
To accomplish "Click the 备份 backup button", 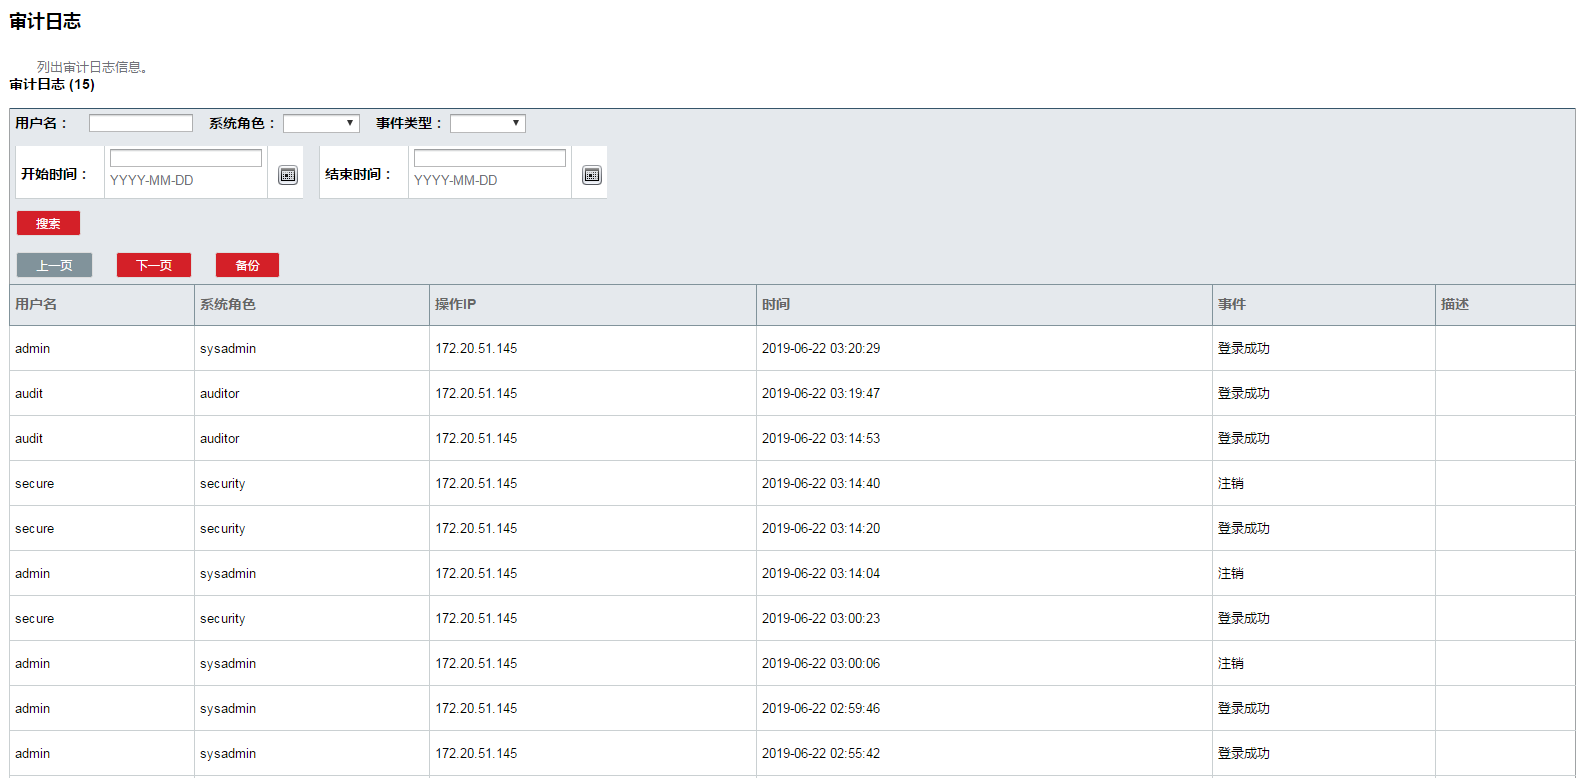I will [x=247, y=265].
